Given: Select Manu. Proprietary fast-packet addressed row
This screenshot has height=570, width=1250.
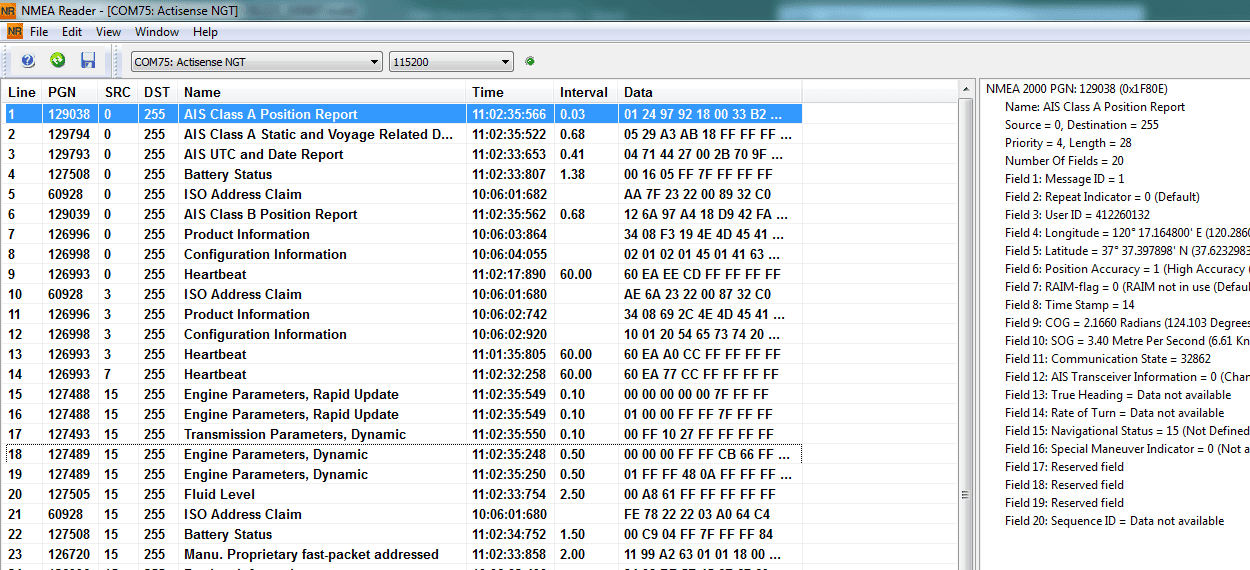Looking at the screenshot, I should pyautogui.click(x=402, y=554).
